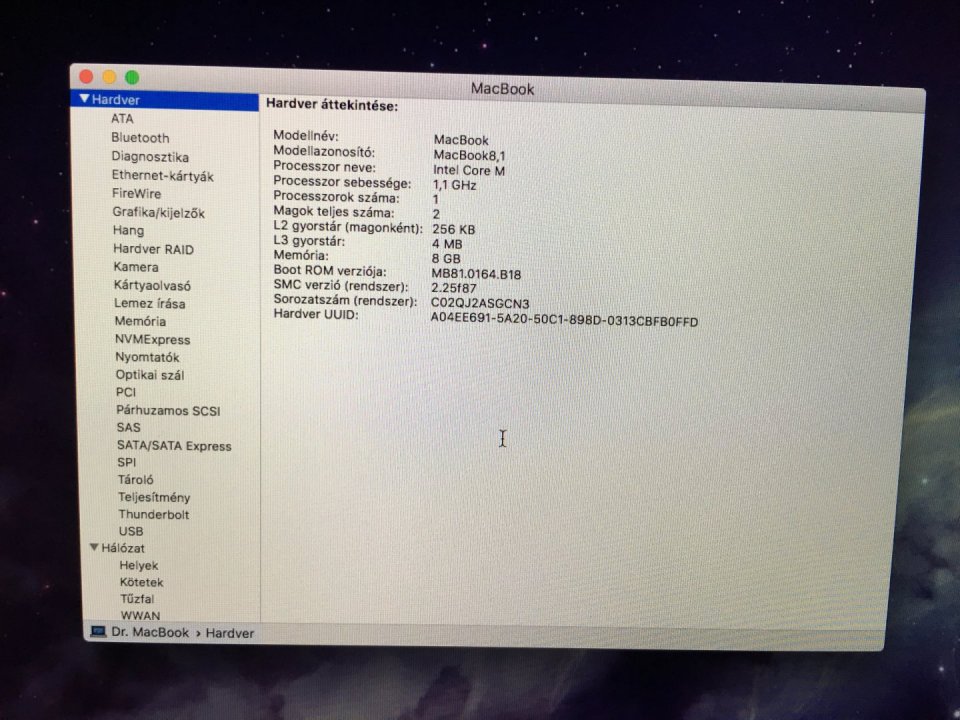960x720 pixels.
Task: Open Párhuzamos SCSI section
Action: (x=168, y=410)
